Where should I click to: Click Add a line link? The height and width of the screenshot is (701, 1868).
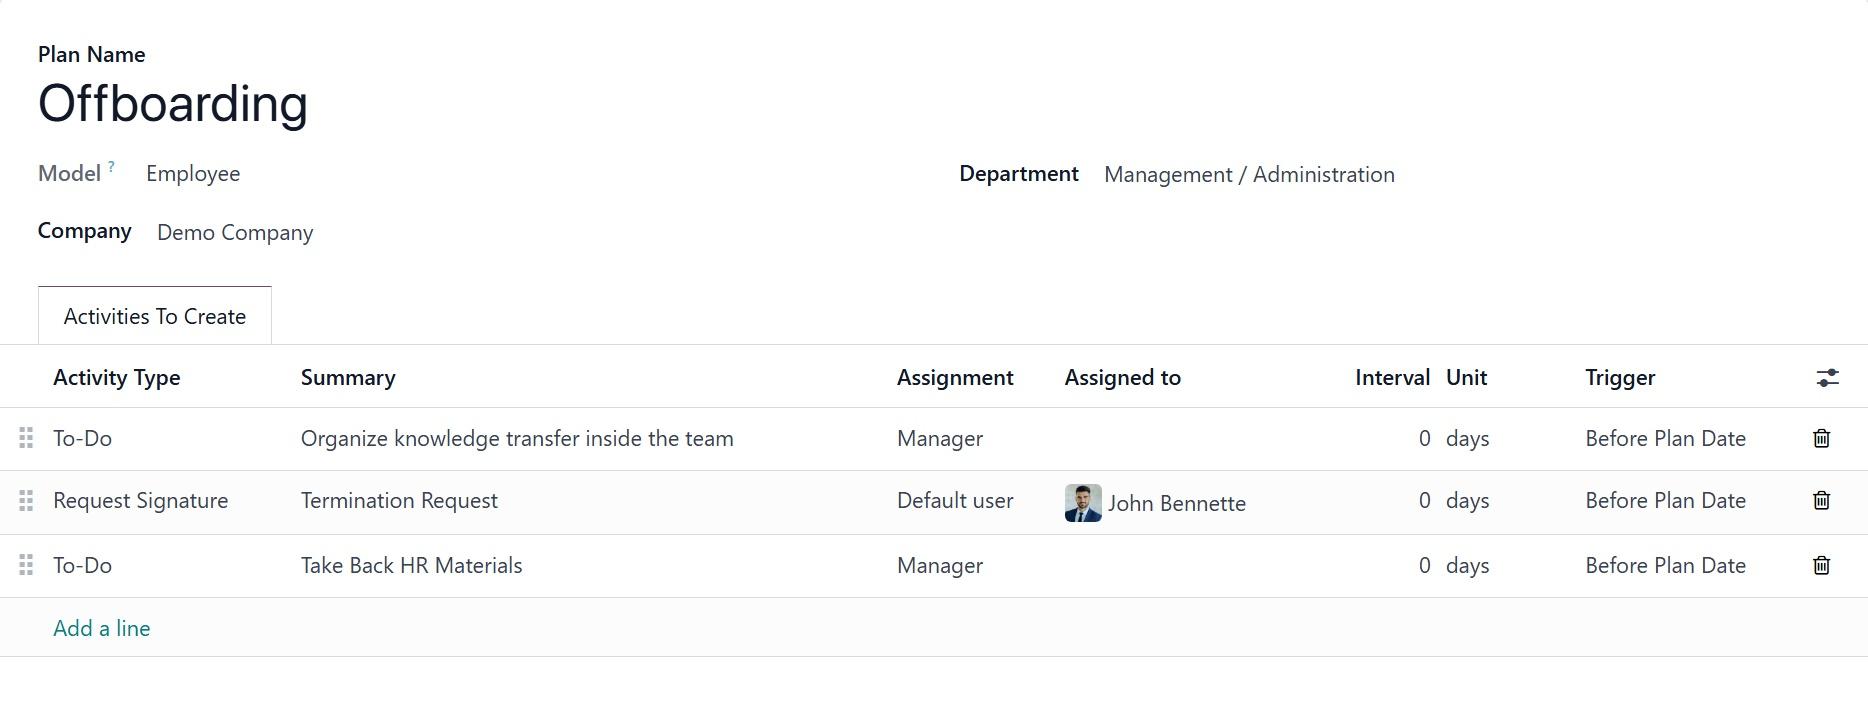(102, 628)
